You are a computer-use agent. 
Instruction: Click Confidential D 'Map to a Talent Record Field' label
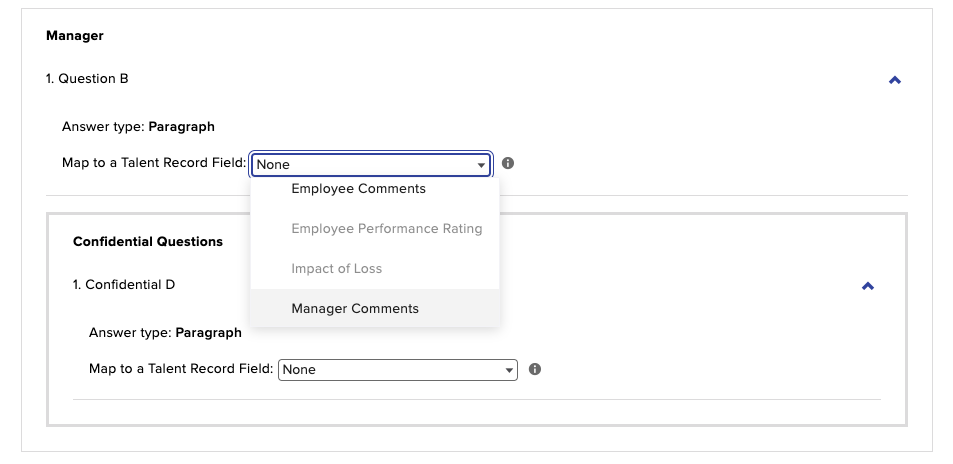181,369
